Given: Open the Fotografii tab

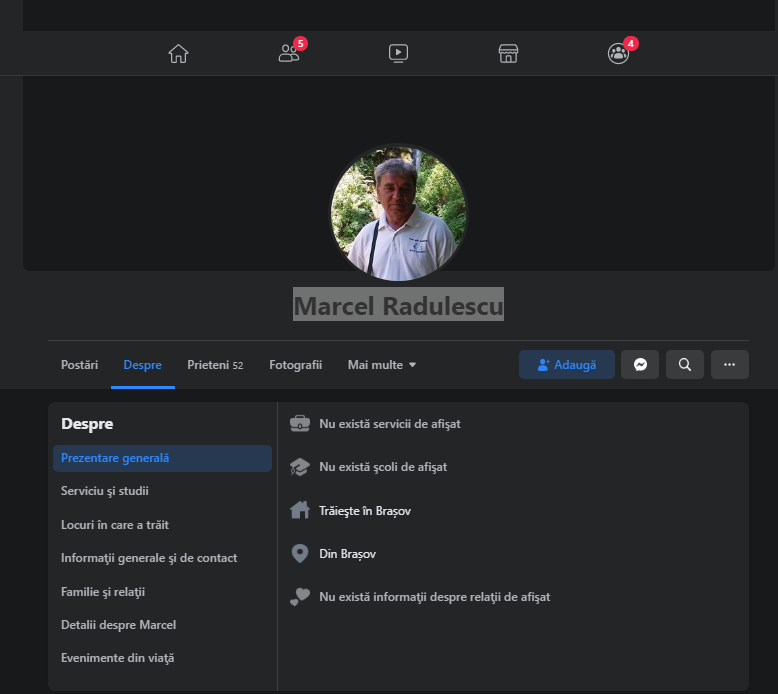Looking at the screenshot, I should coord(295,365).
